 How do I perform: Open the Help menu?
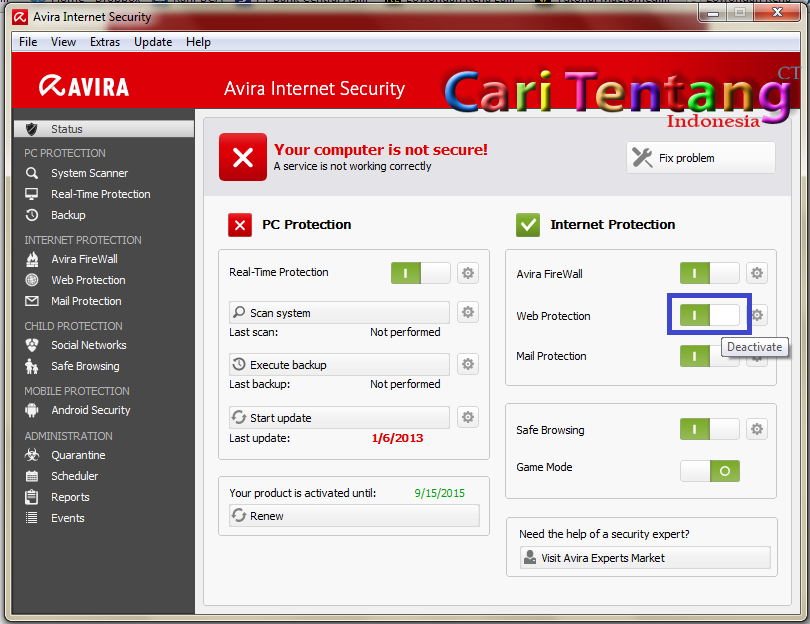(198, 42)
